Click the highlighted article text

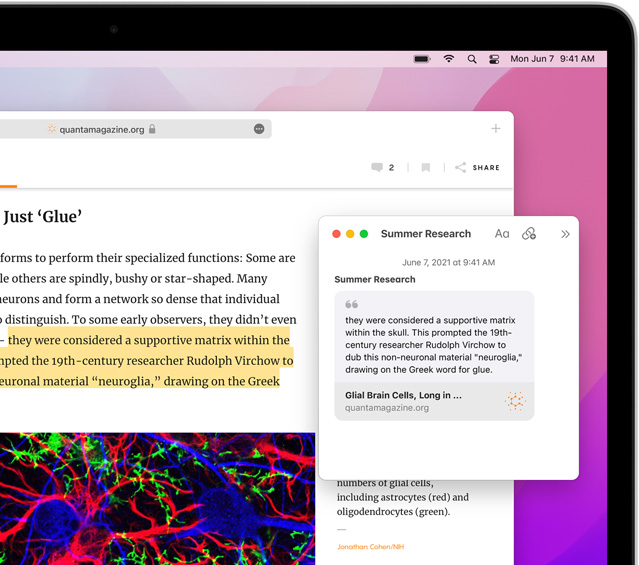point(150,341)
